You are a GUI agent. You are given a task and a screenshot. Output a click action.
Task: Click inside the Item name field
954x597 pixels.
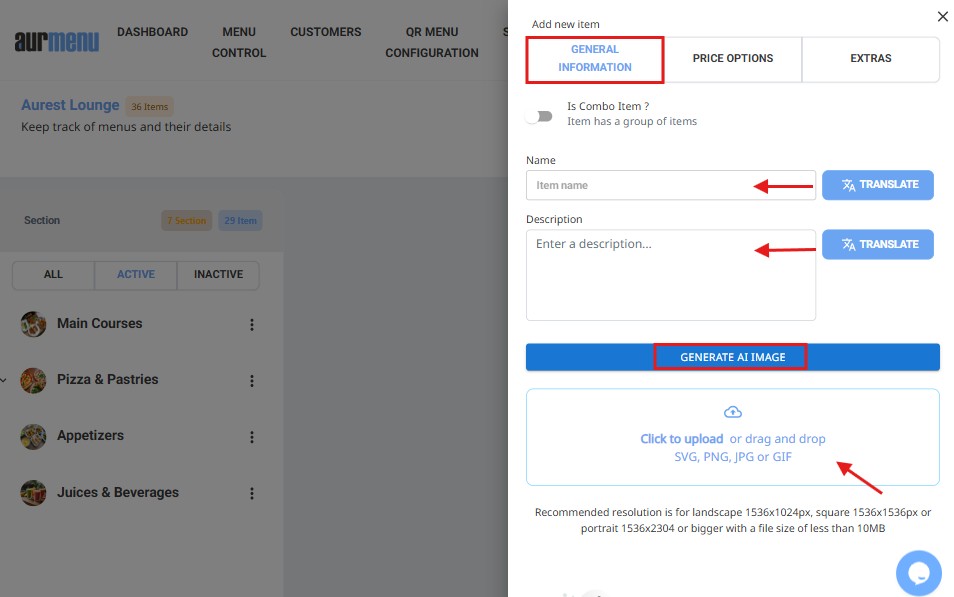click(x=640, y=185)
